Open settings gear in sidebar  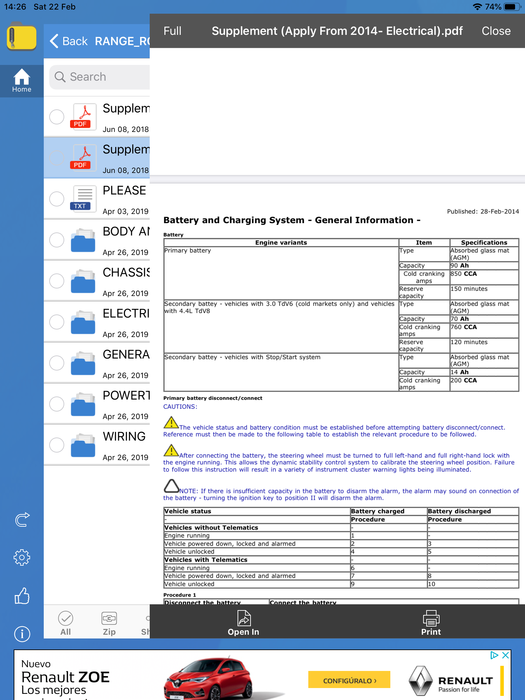click(x=21, y=557)
